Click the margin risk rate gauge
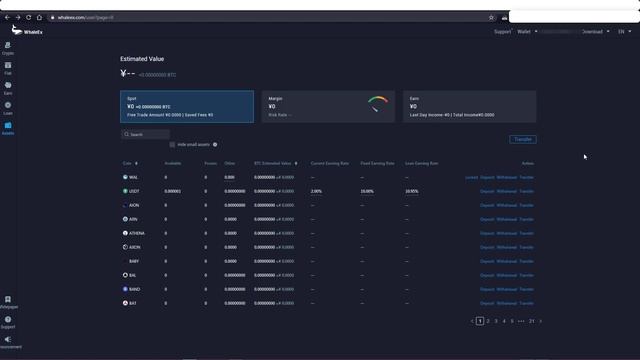 click(378, 104)
